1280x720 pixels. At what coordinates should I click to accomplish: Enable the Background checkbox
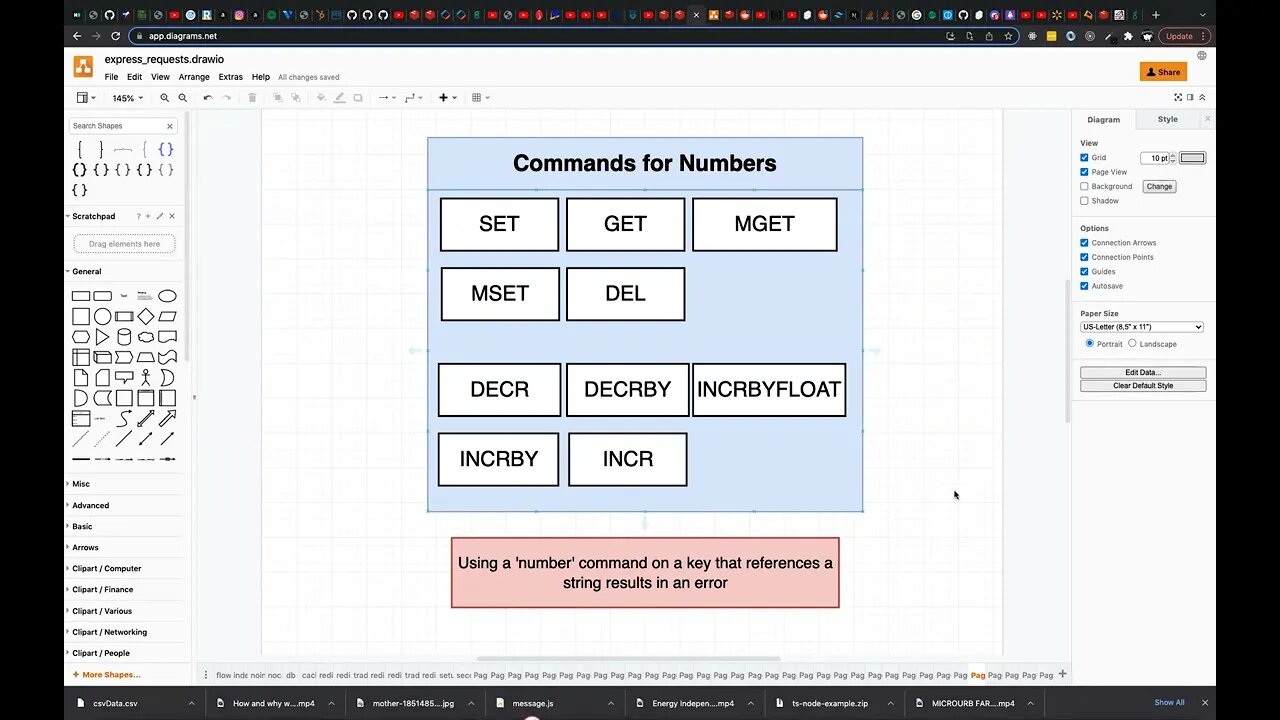[x=1084, y=186]
